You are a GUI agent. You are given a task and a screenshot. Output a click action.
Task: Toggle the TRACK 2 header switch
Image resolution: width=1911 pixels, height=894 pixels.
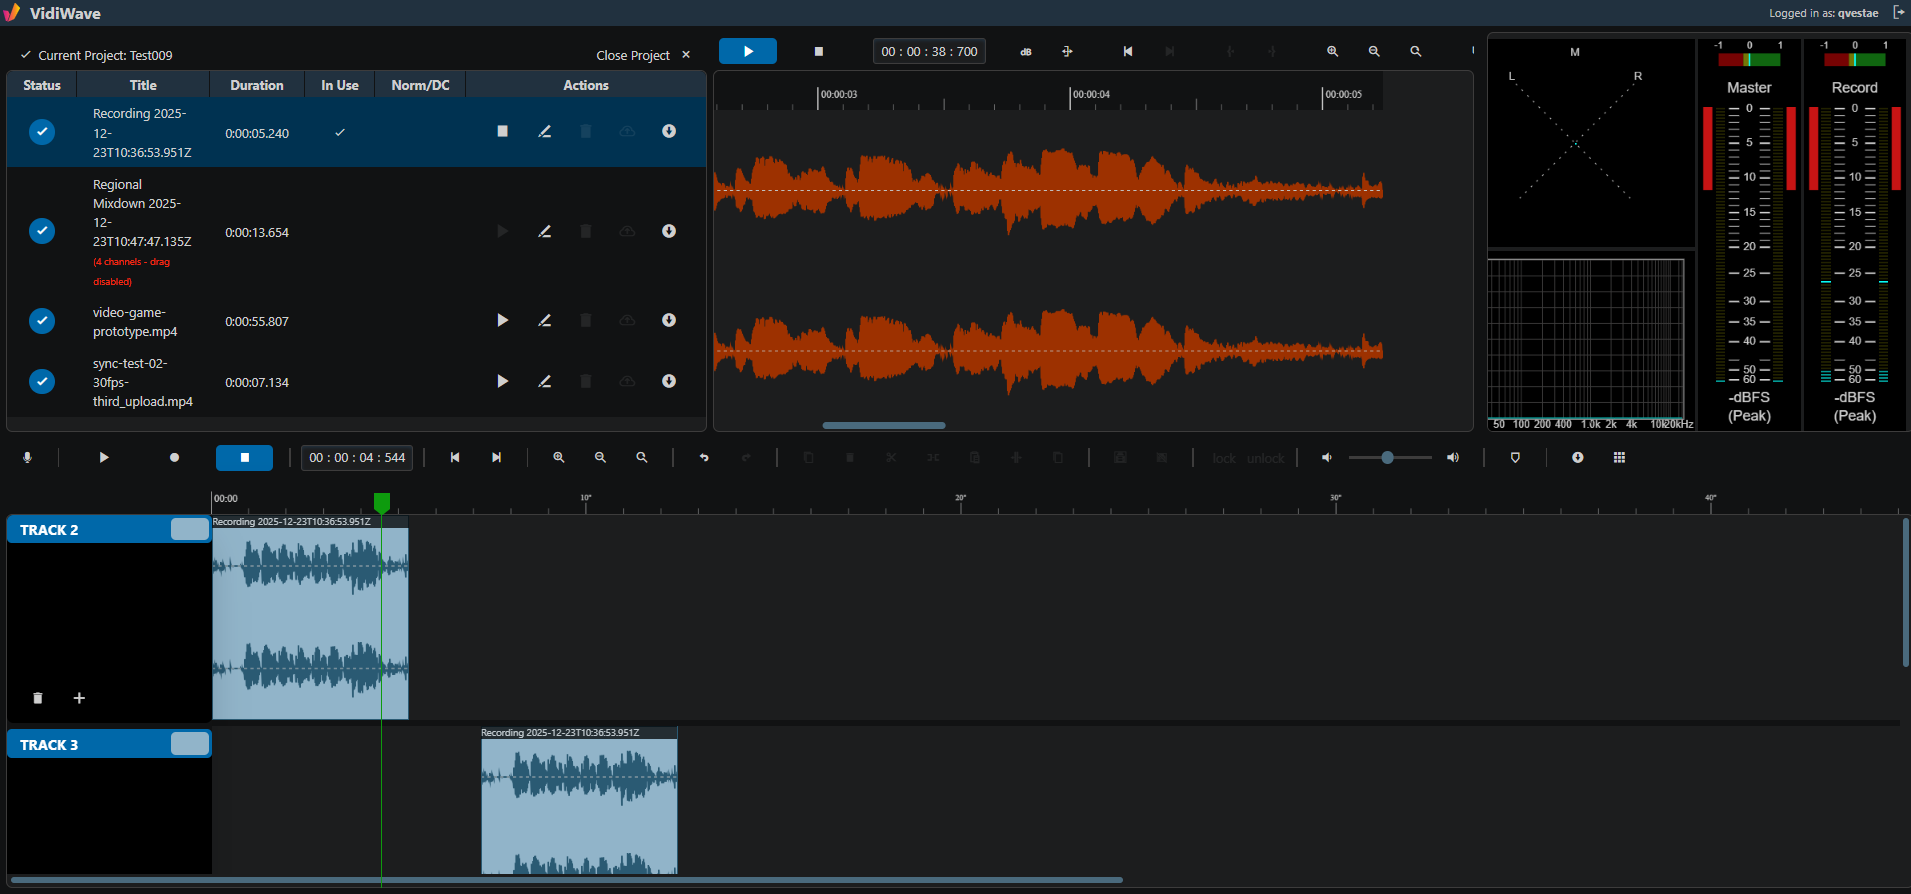coord(189,529)
